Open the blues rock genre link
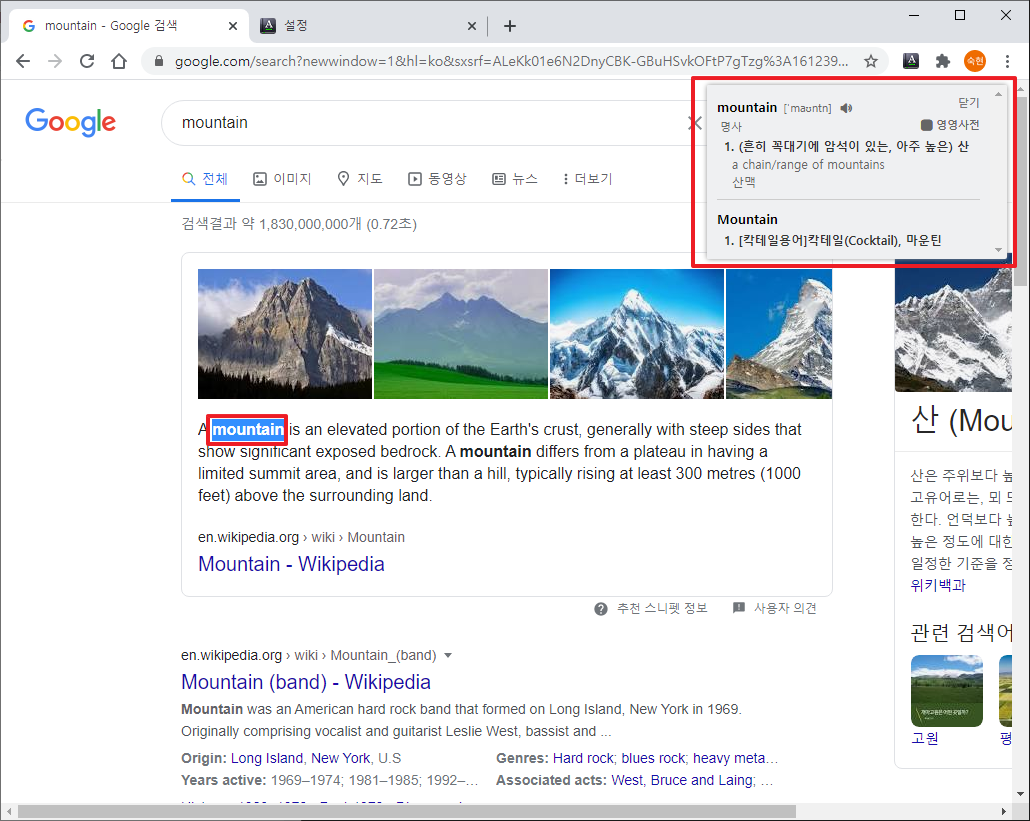The height and width of the screenshot is (821, 1030). 654,759
